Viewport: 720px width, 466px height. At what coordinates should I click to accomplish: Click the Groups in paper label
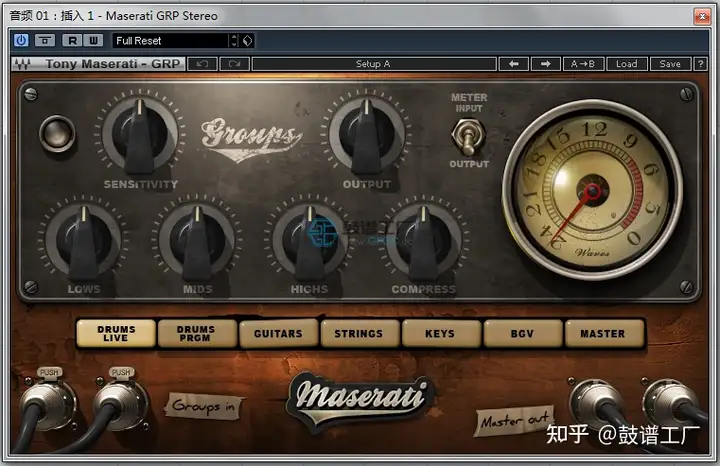204,406
